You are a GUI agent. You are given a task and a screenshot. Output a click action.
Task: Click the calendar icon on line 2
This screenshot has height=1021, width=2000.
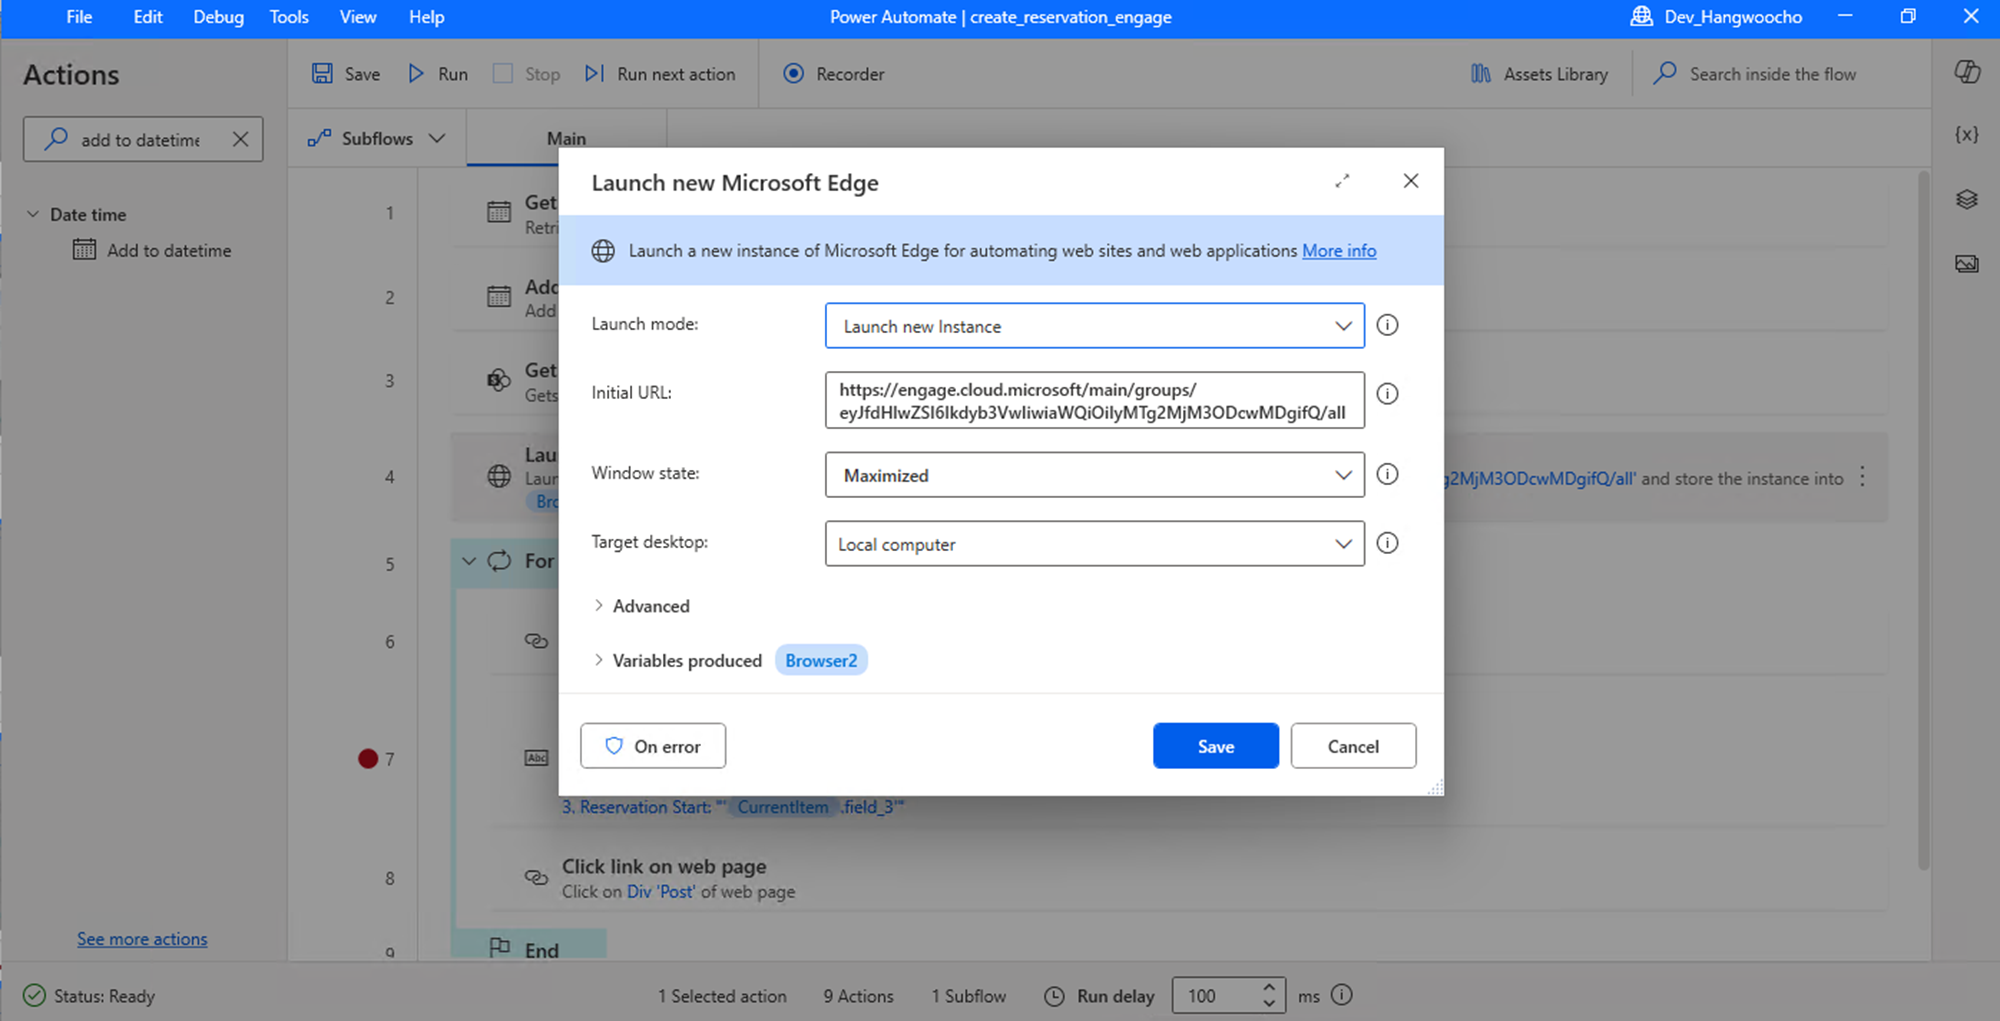[499, 297]
